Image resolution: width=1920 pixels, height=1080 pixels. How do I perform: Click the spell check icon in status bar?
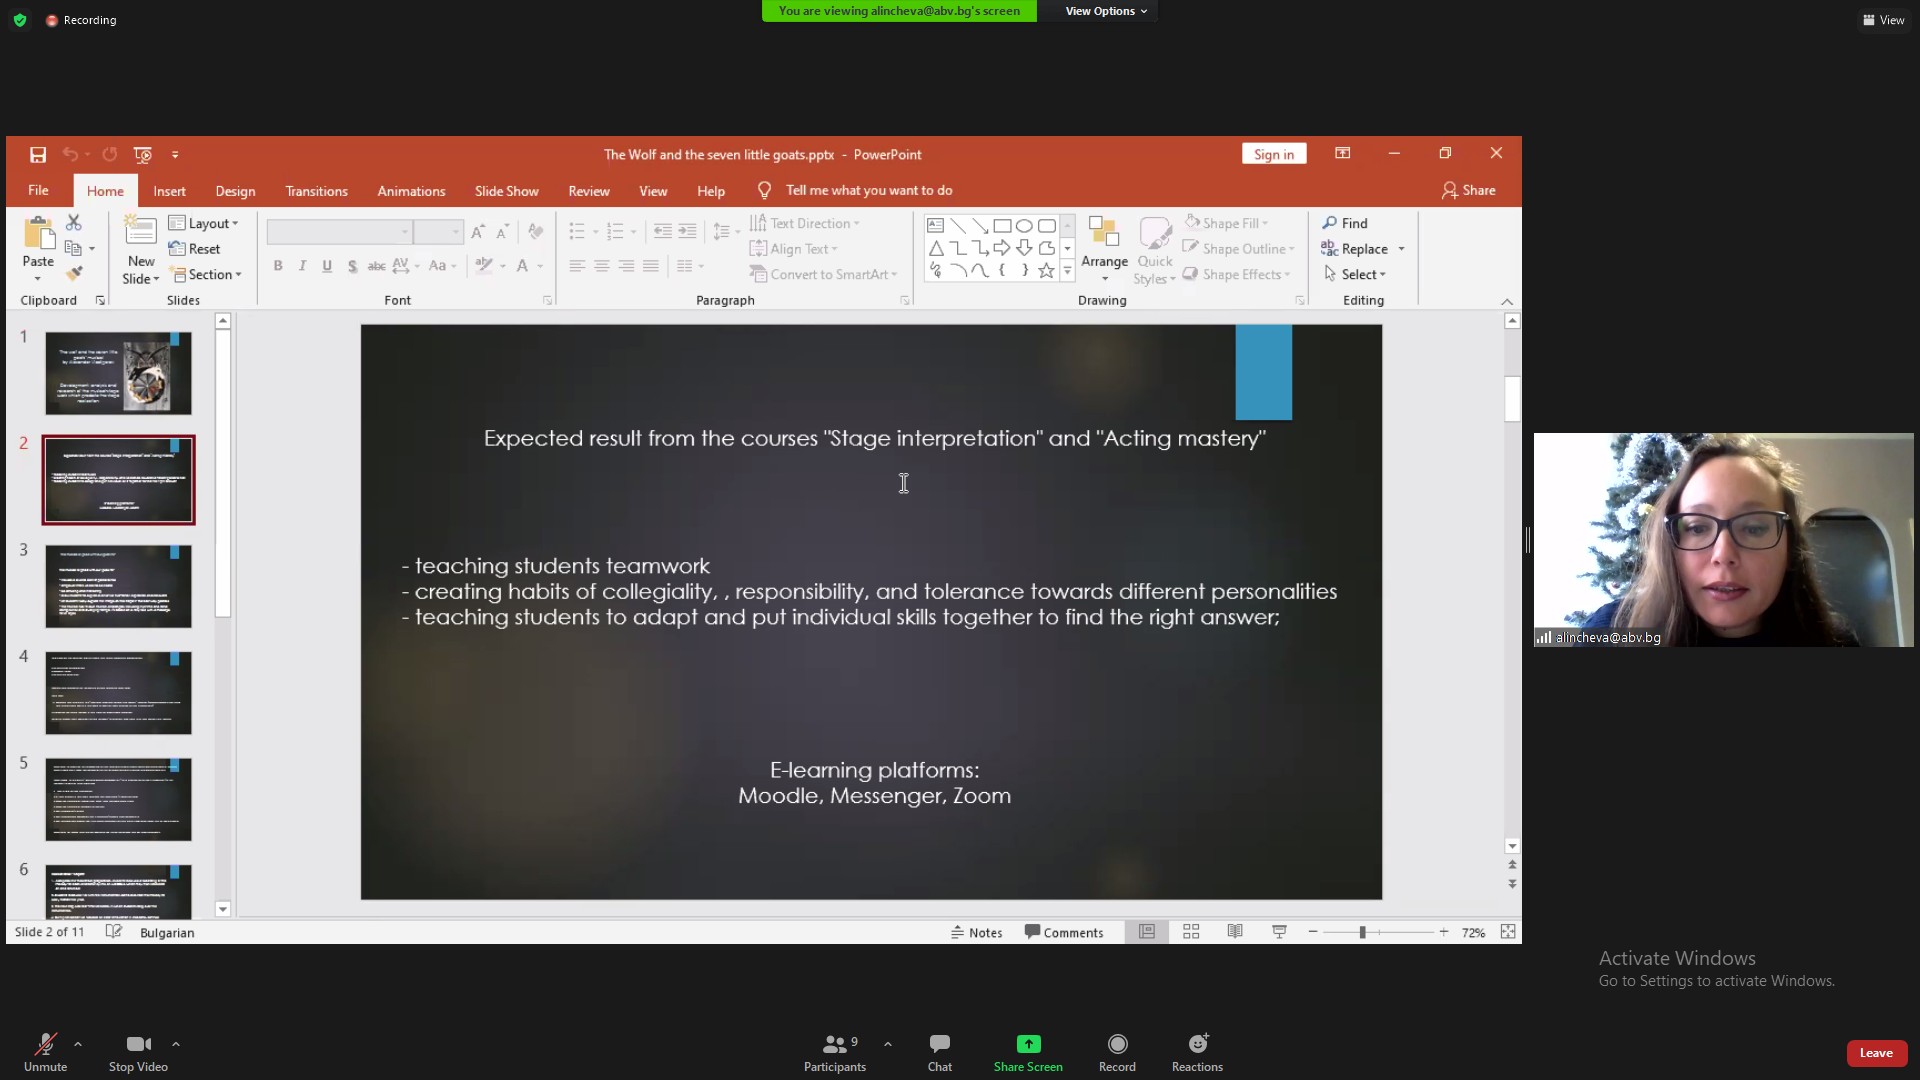coord(114,931)
